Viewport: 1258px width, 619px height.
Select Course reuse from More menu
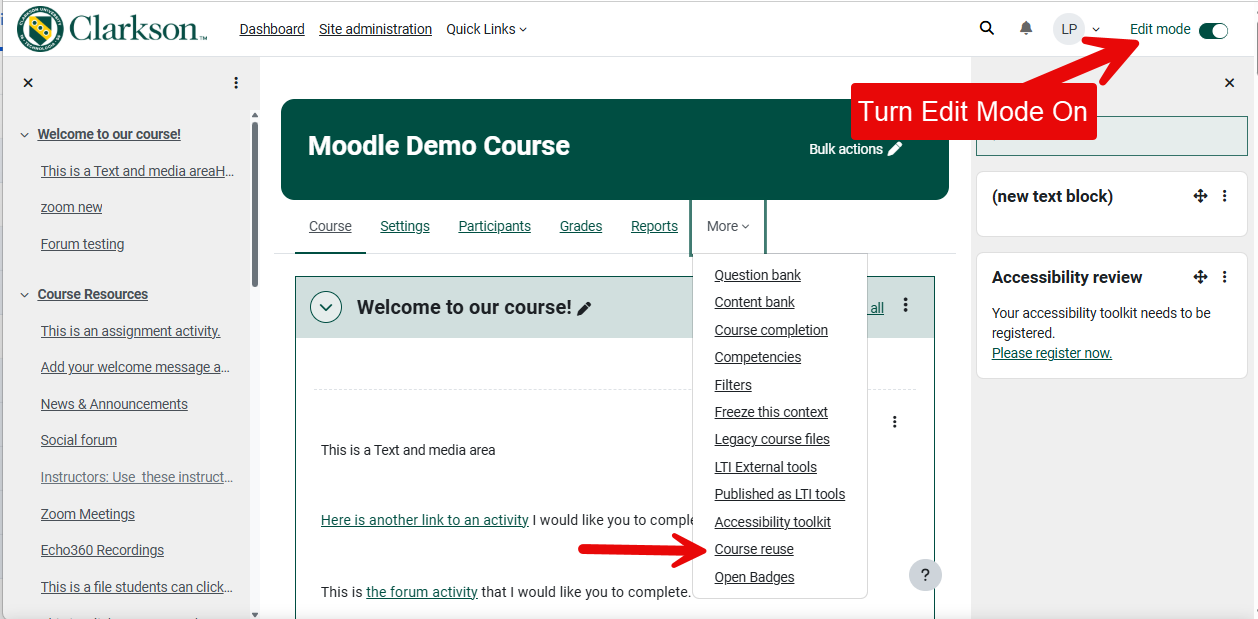point(754,549)
